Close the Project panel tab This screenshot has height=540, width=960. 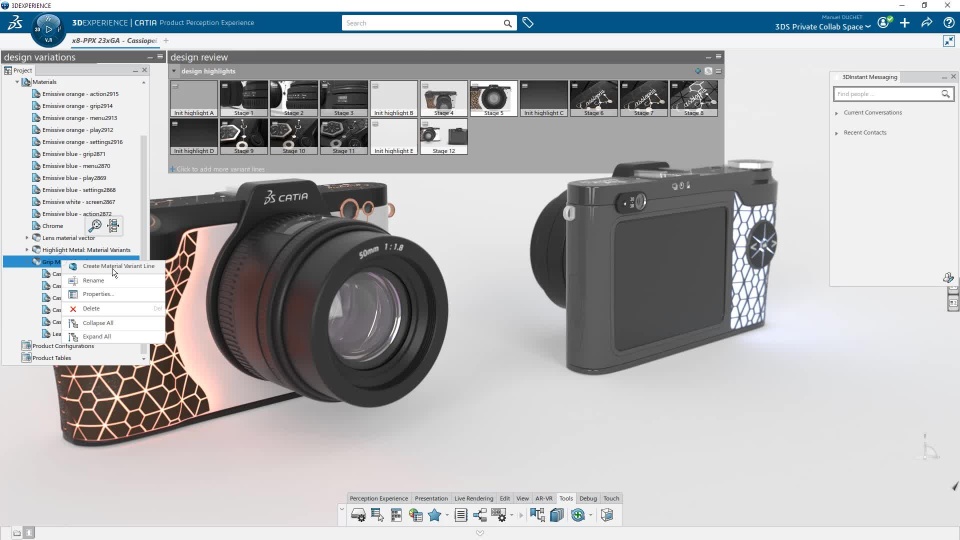pyautogui.click(x=144, y=70)
